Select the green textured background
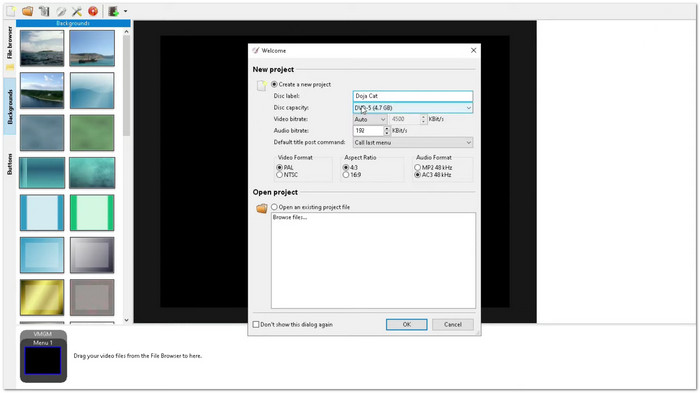Viewport: 700px width, 393px height. pyautogui.click(x=92, y=133)
